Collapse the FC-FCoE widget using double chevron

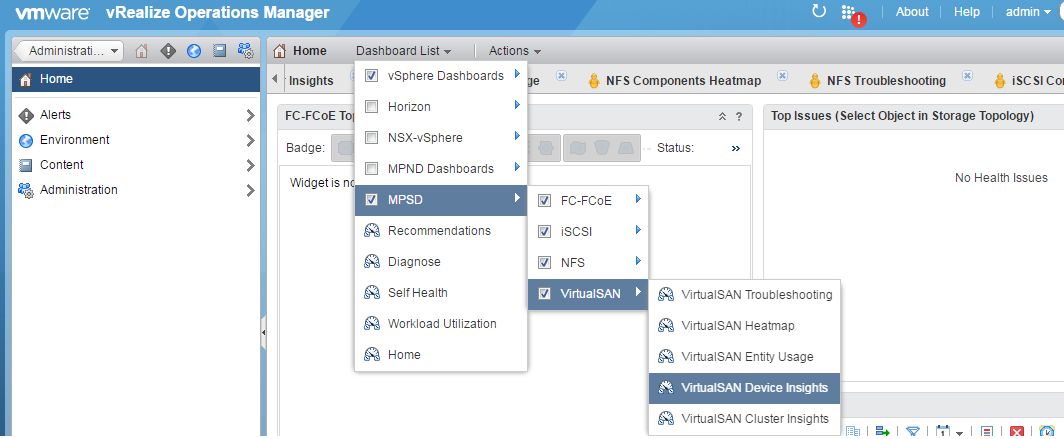723,117
